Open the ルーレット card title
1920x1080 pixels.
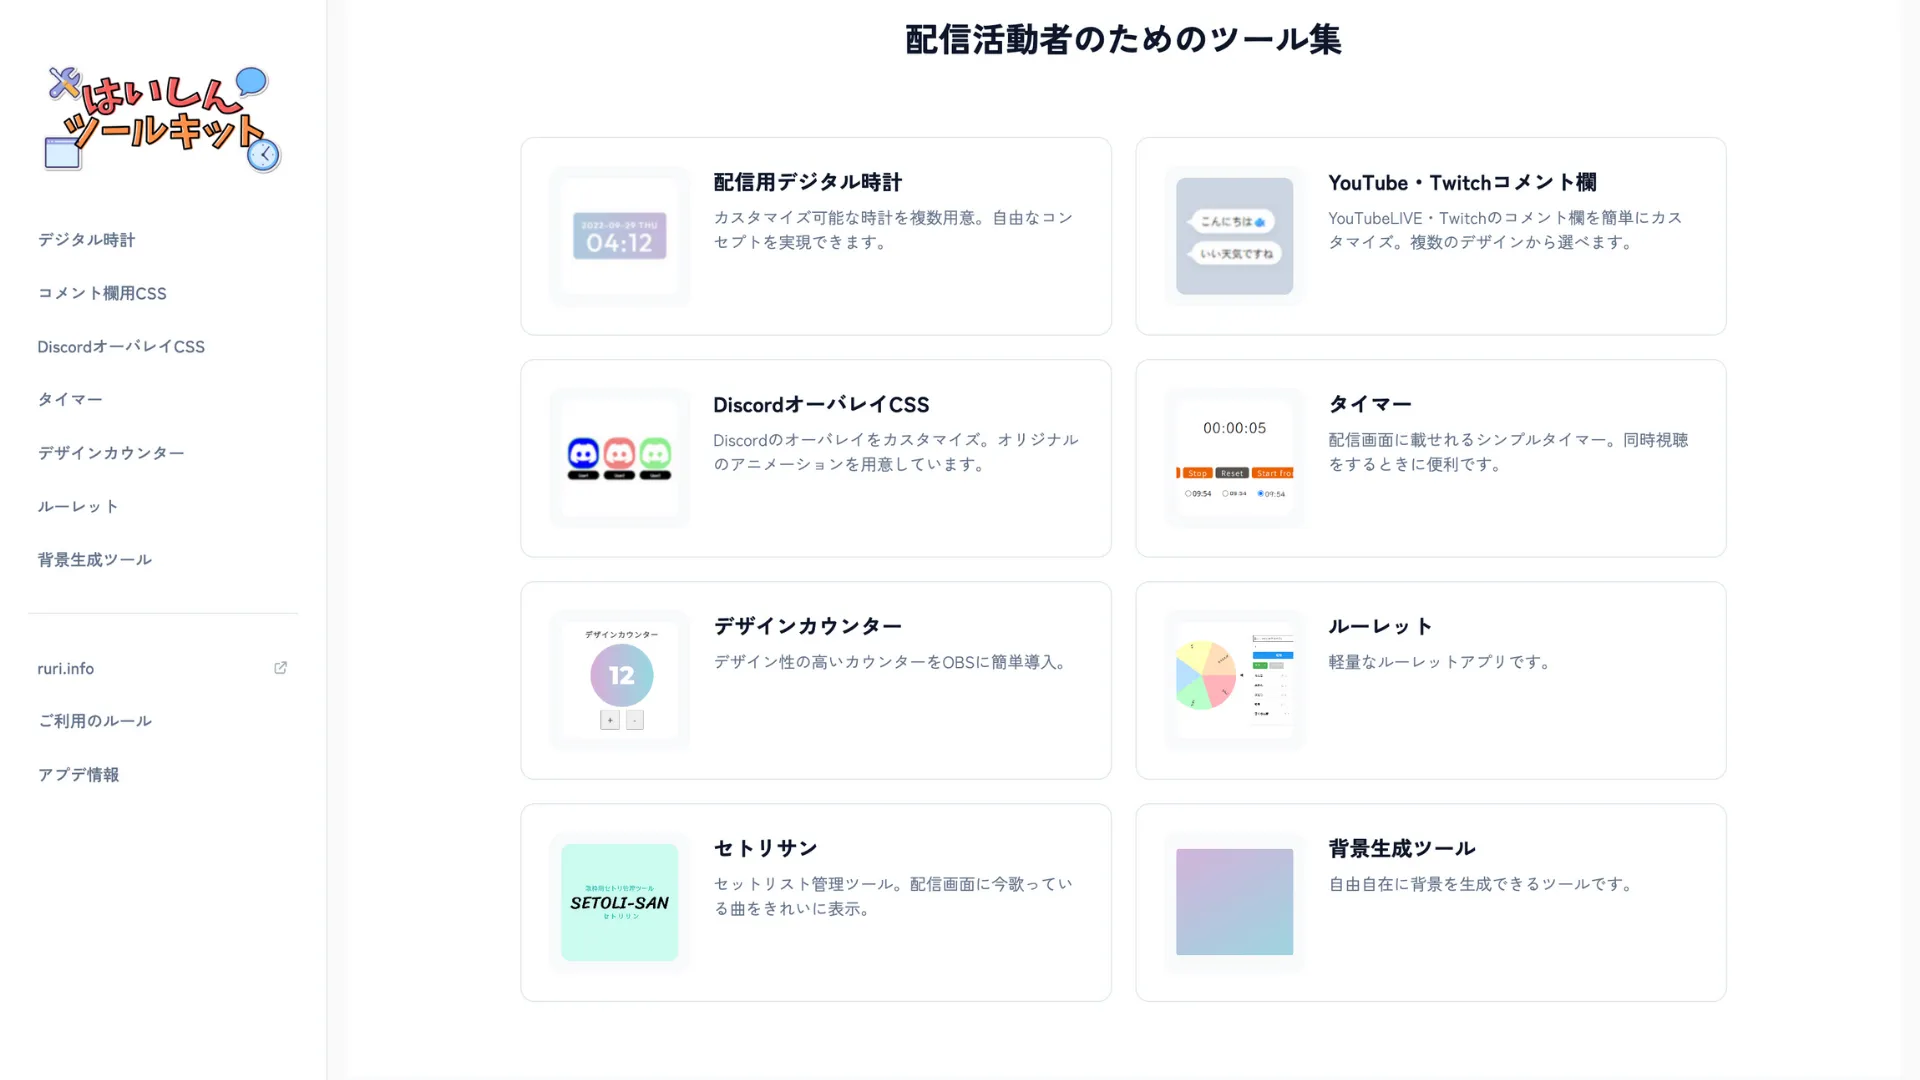[x=1381, y=626]
